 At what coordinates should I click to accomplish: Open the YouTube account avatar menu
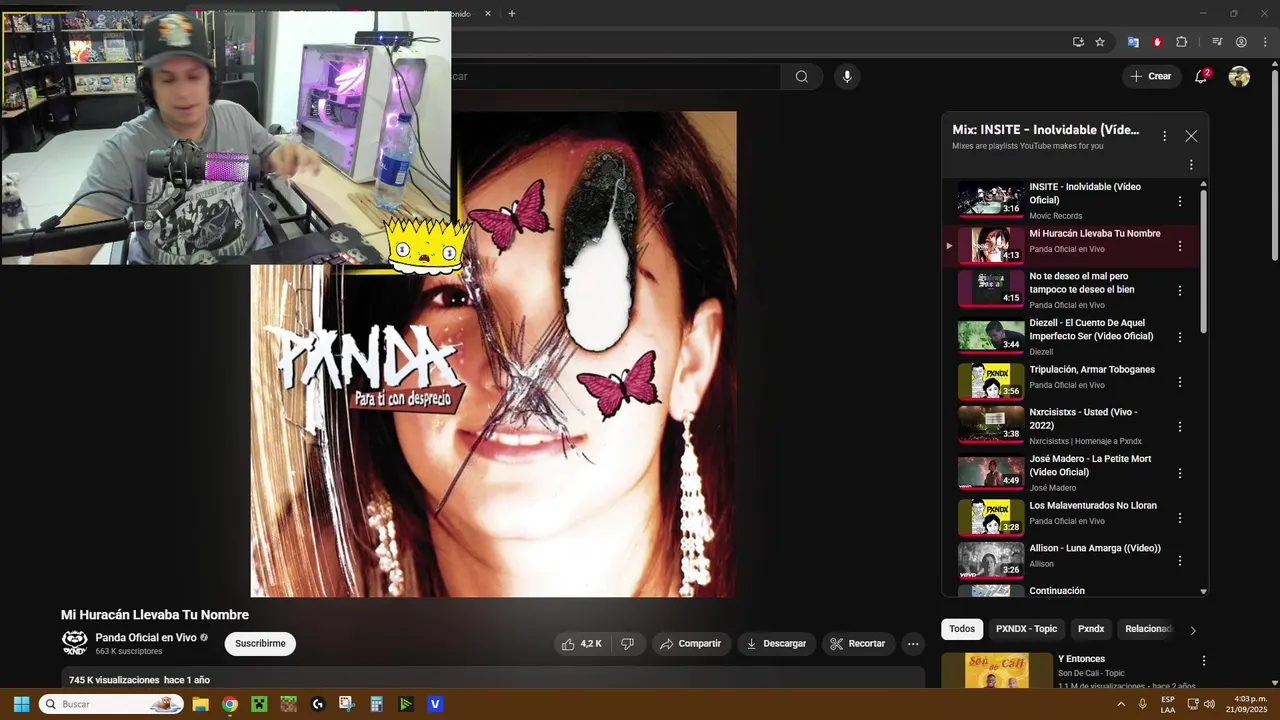point(1239,77)
